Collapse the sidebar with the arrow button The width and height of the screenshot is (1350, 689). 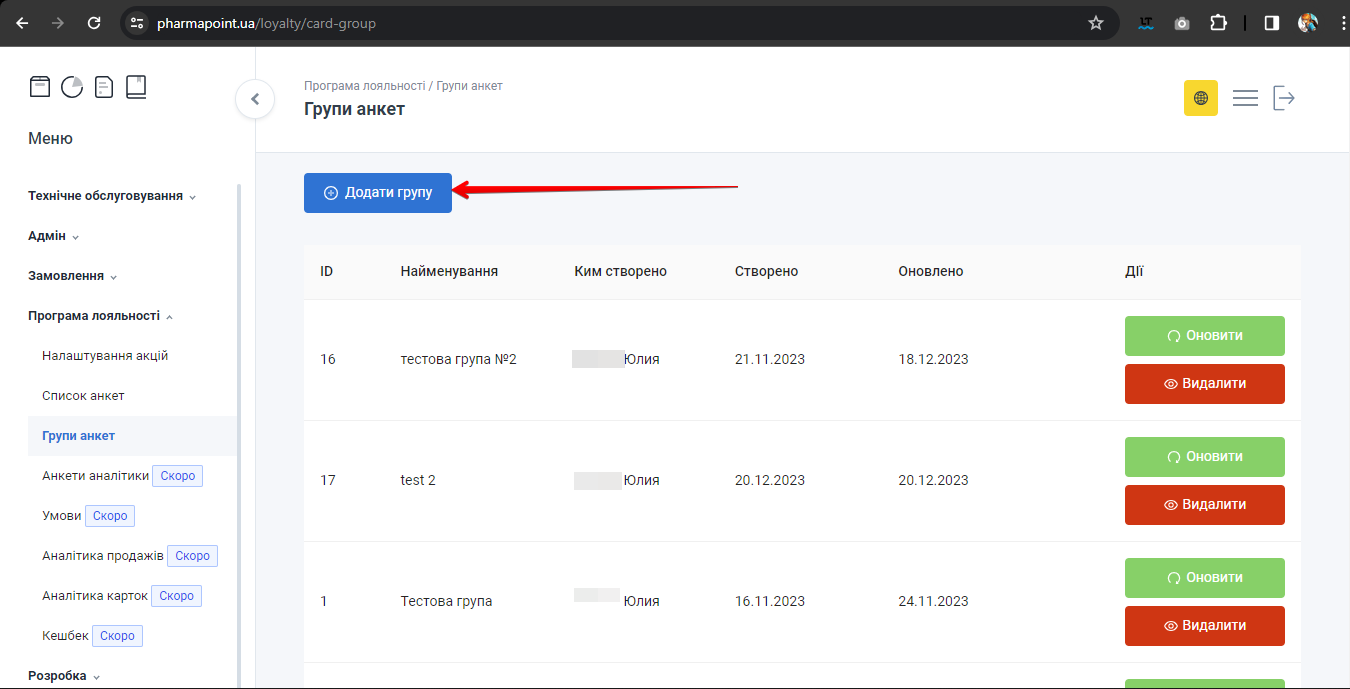pos(255,99)
